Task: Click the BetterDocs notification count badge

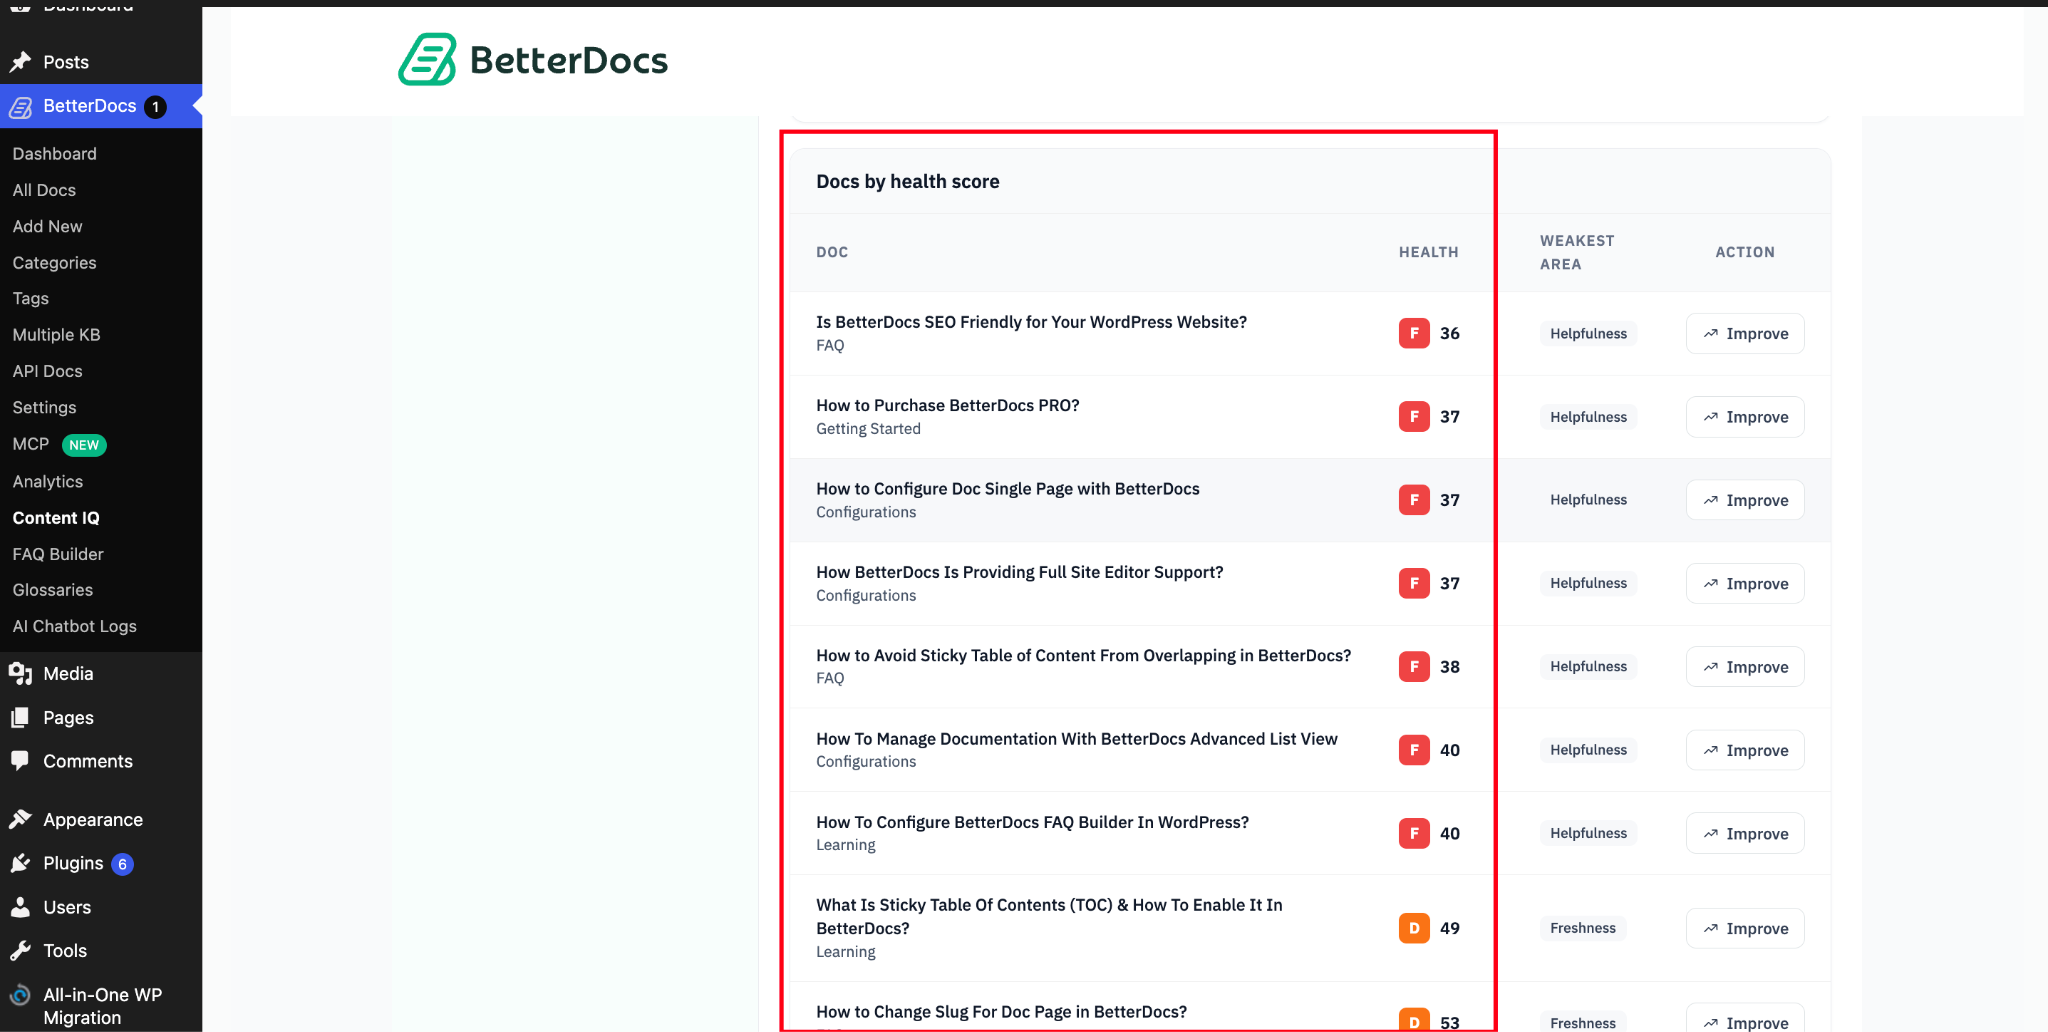Action: point(155,107)
